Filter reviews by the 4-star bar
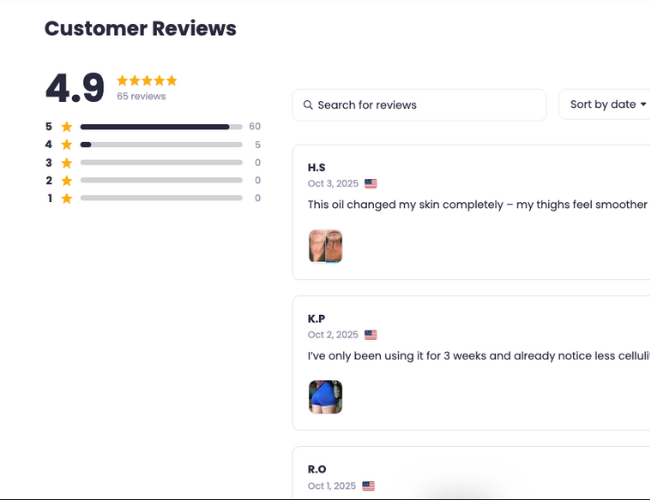The height and width of the screenshot is (500, 650). tap(161, 145)
